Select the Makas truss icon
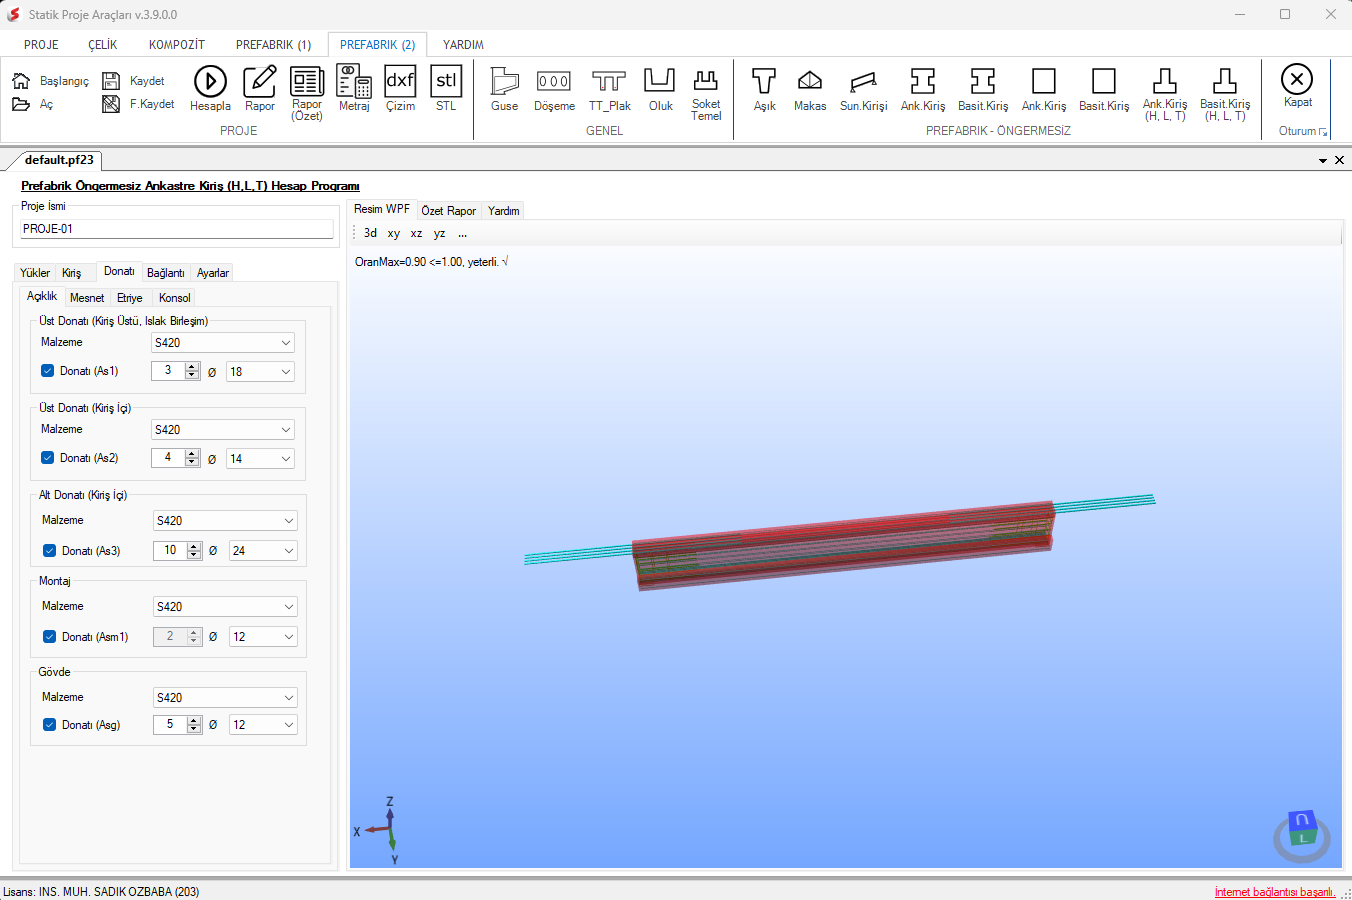This screenshot has height=900, width=1352. pos(810,90)
